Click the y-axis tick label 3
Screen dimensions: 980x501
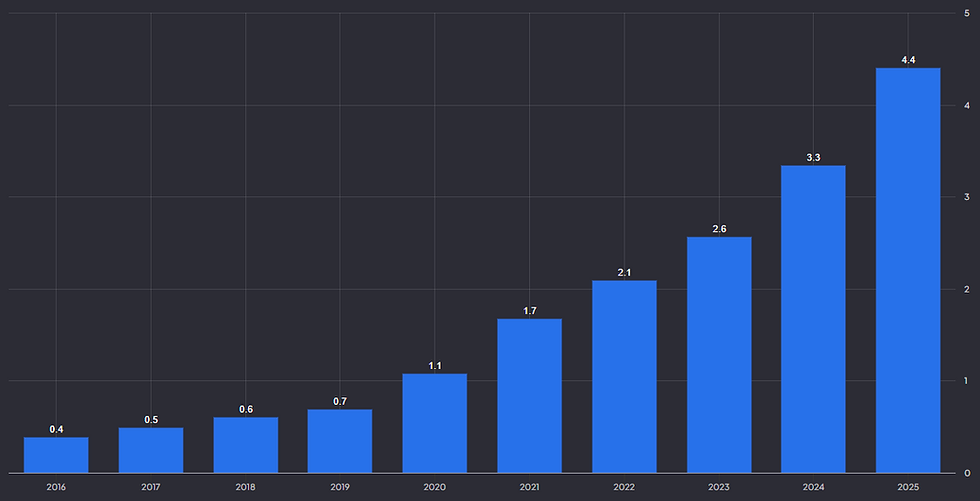click(967, 197)
